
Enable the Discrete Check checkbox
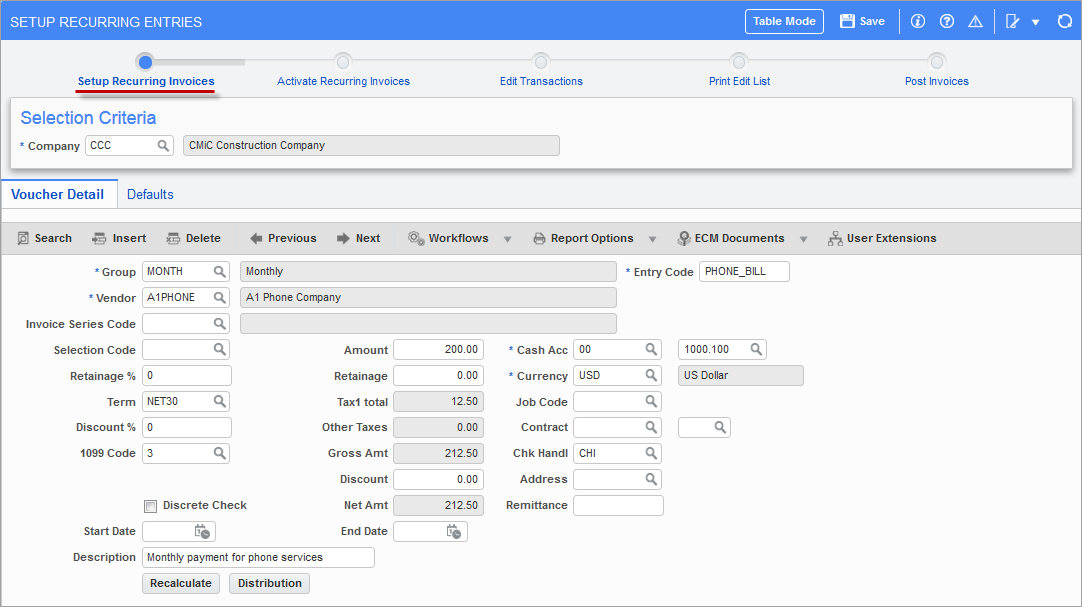coord(150,505)
